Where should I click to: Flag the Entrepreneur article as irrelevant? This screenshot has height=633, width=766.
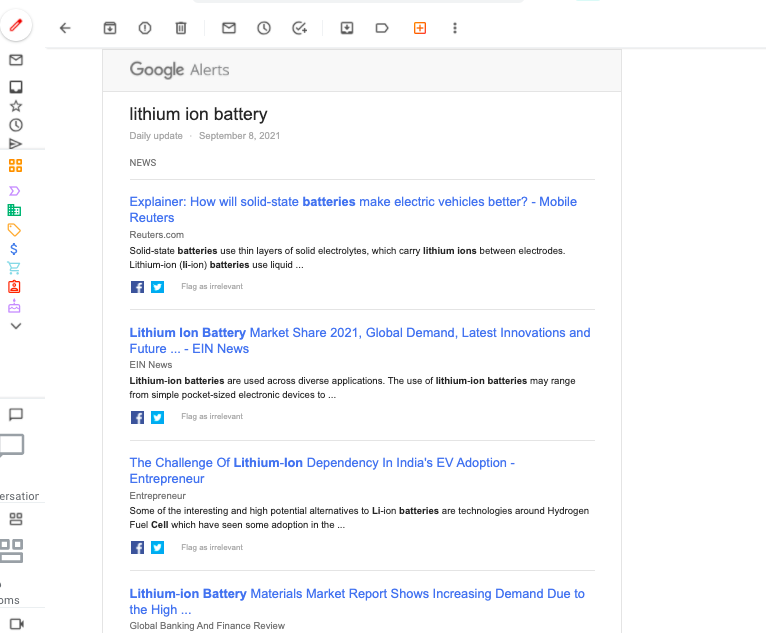coord(212,547)
